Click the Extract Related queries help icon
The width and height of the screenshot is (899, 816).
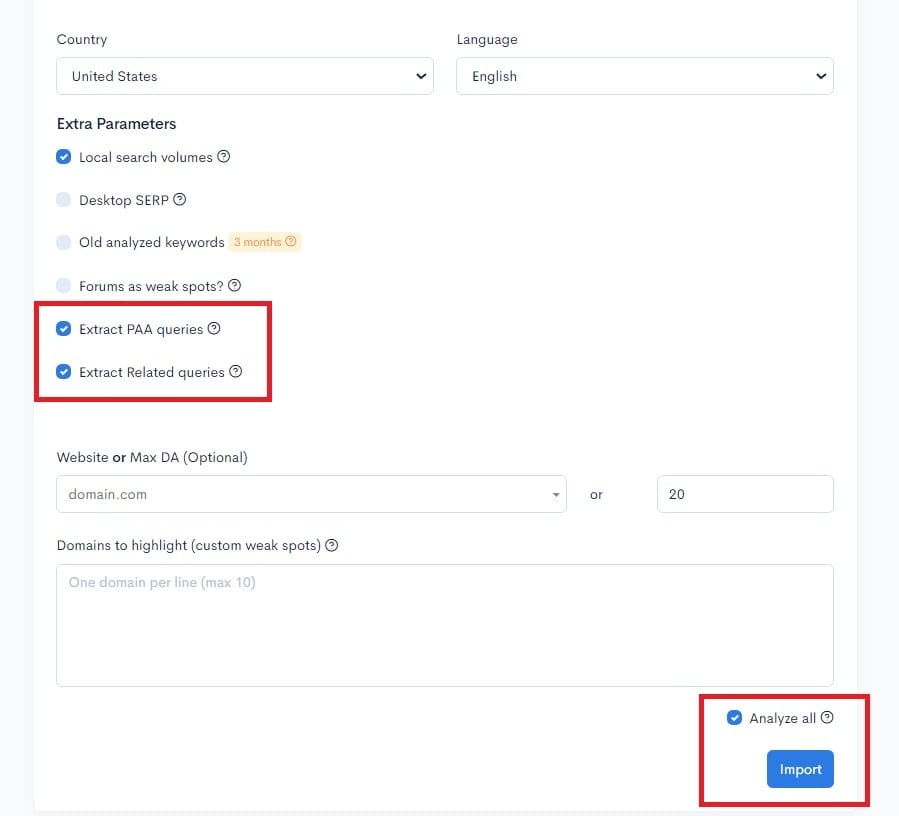(x=236, y=372)
